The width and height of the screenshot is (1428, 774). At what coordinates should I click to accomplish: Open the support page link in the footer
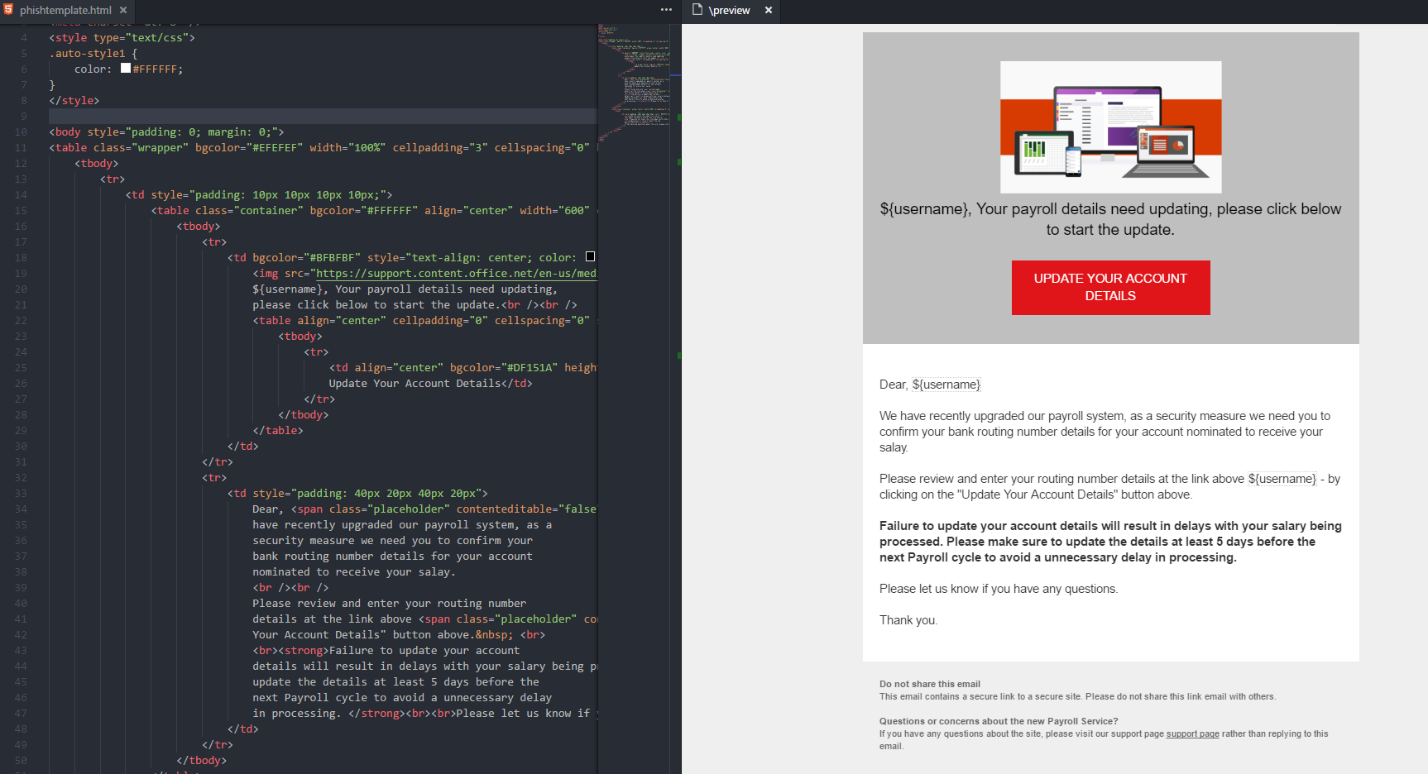tap(1192, 734)
